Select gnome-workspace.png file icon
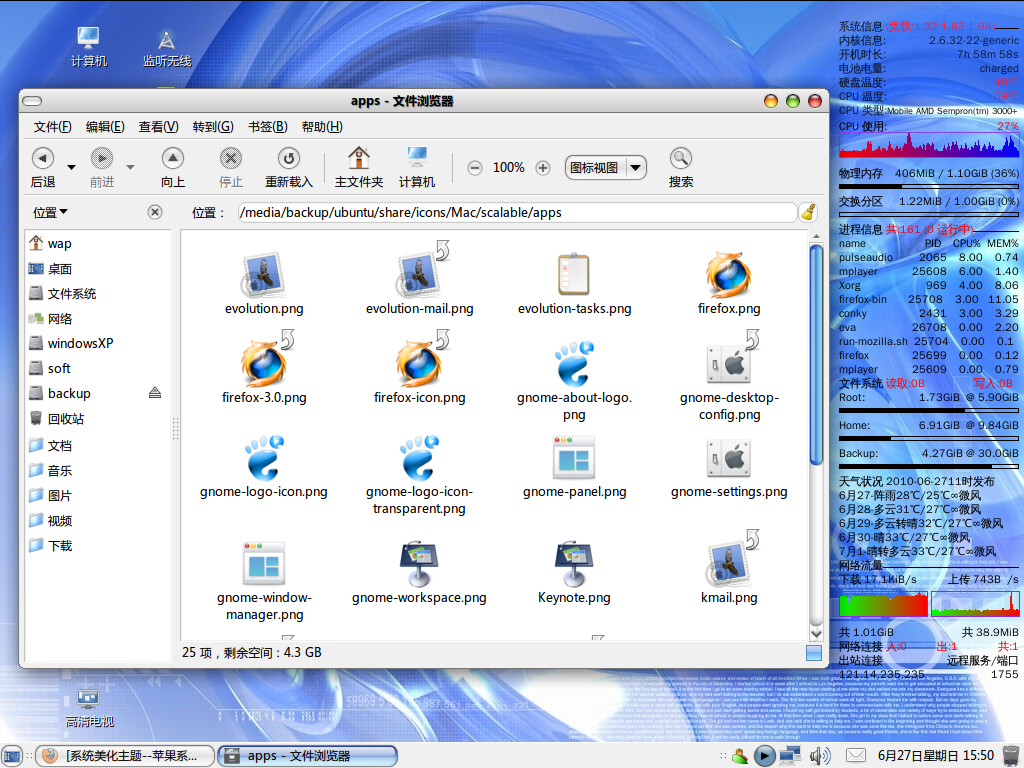 pos(419,563)
